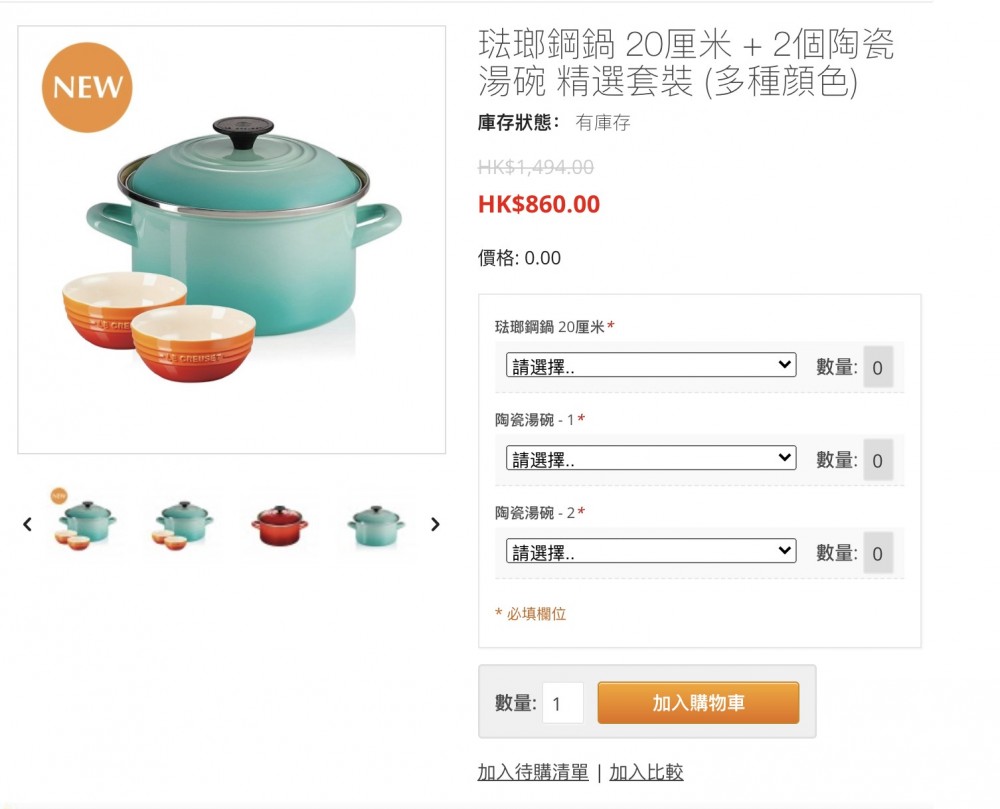Click the cart quantity input showing 1
The image size is (1000, 809).
pos(562,703)
